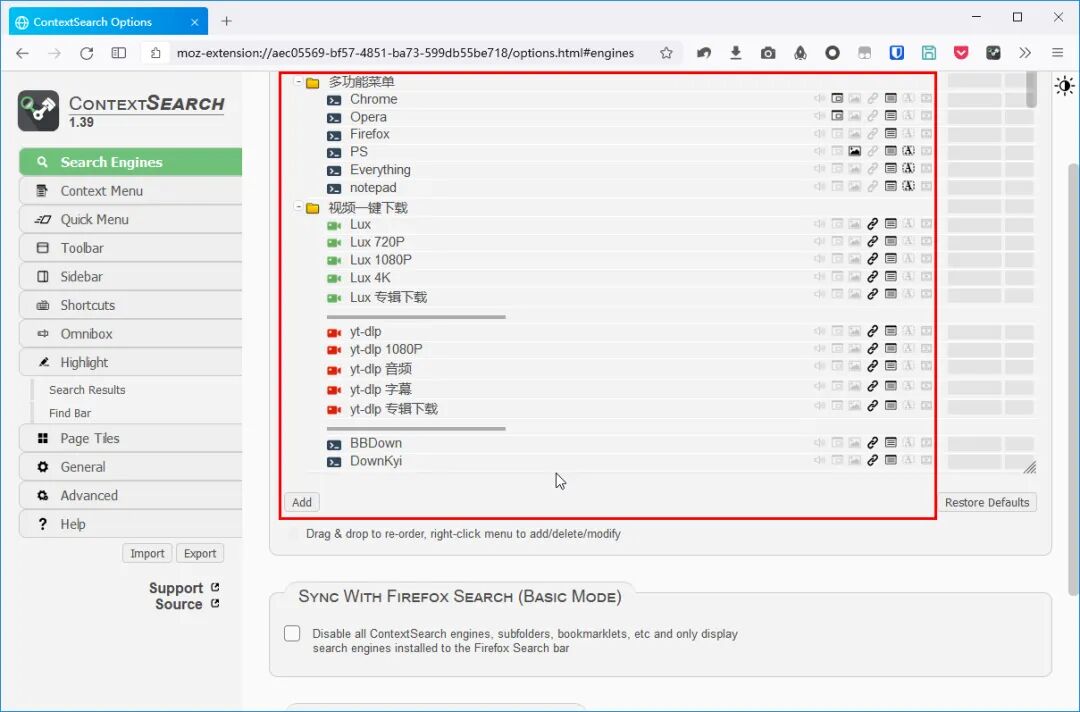This screenshot has width=1080, height=712.
Task: Open the ContextSearch toolbar extension icon
Action: [x=993, y=53]
